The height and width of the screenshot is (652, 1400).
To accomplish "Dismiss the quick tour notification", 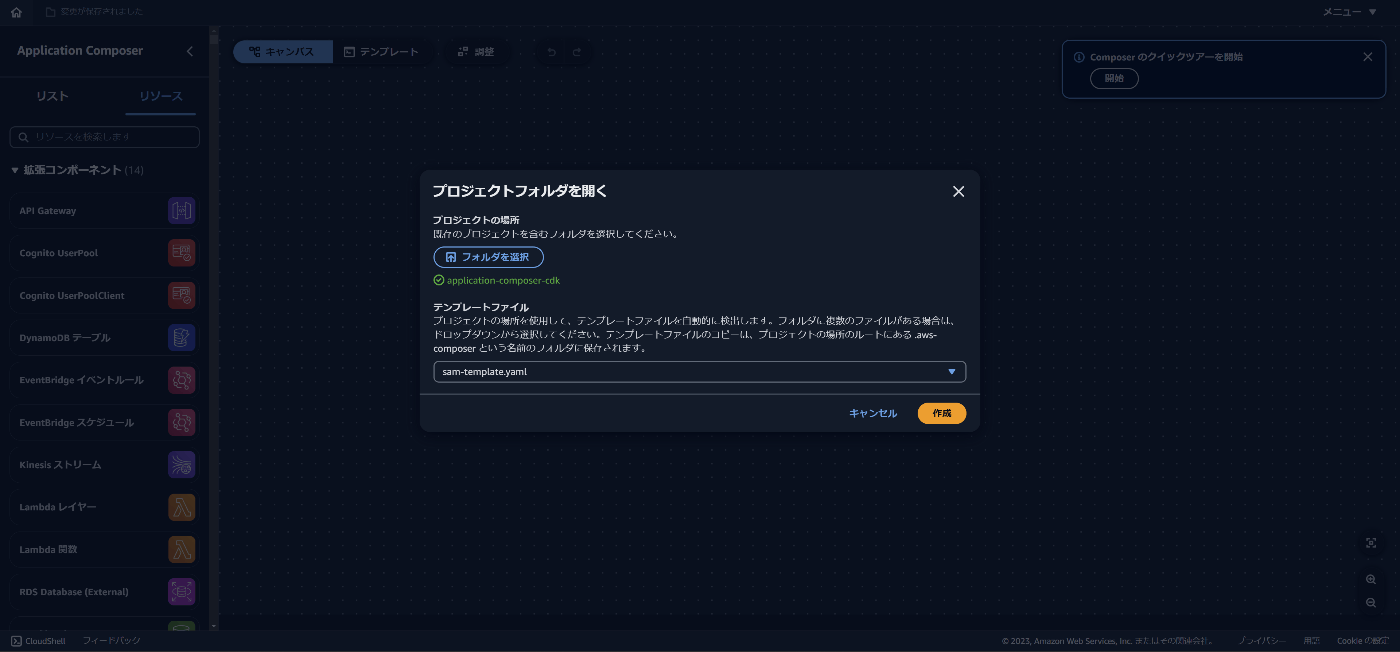I will 1367,57.
